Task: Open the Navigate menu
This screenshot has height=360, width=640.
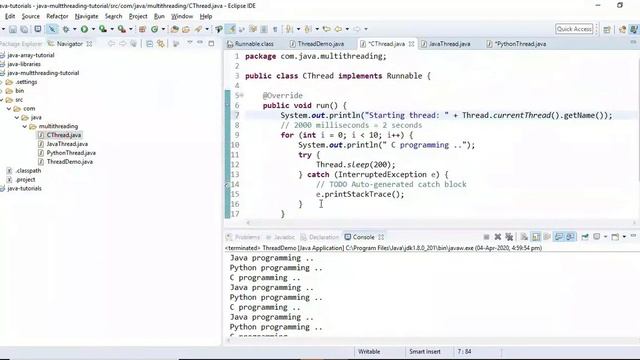Action: coord(87,16)
